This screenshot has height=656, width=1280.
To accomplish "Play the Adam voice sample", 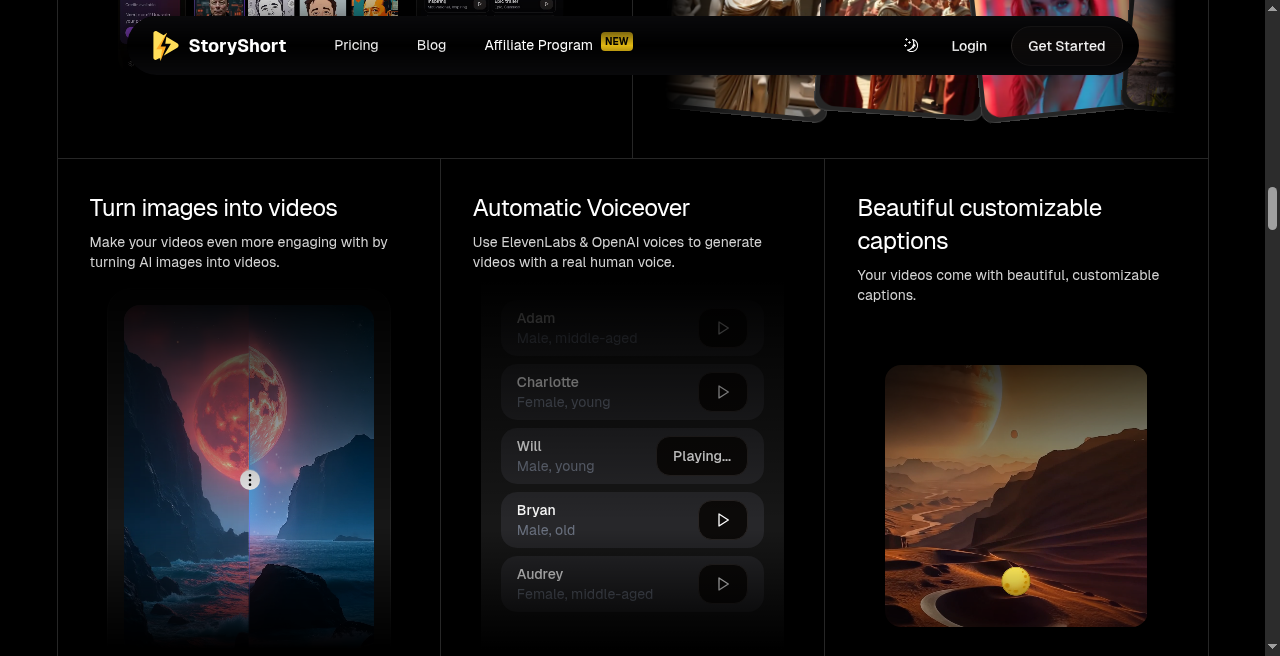I will coord(723,328).
